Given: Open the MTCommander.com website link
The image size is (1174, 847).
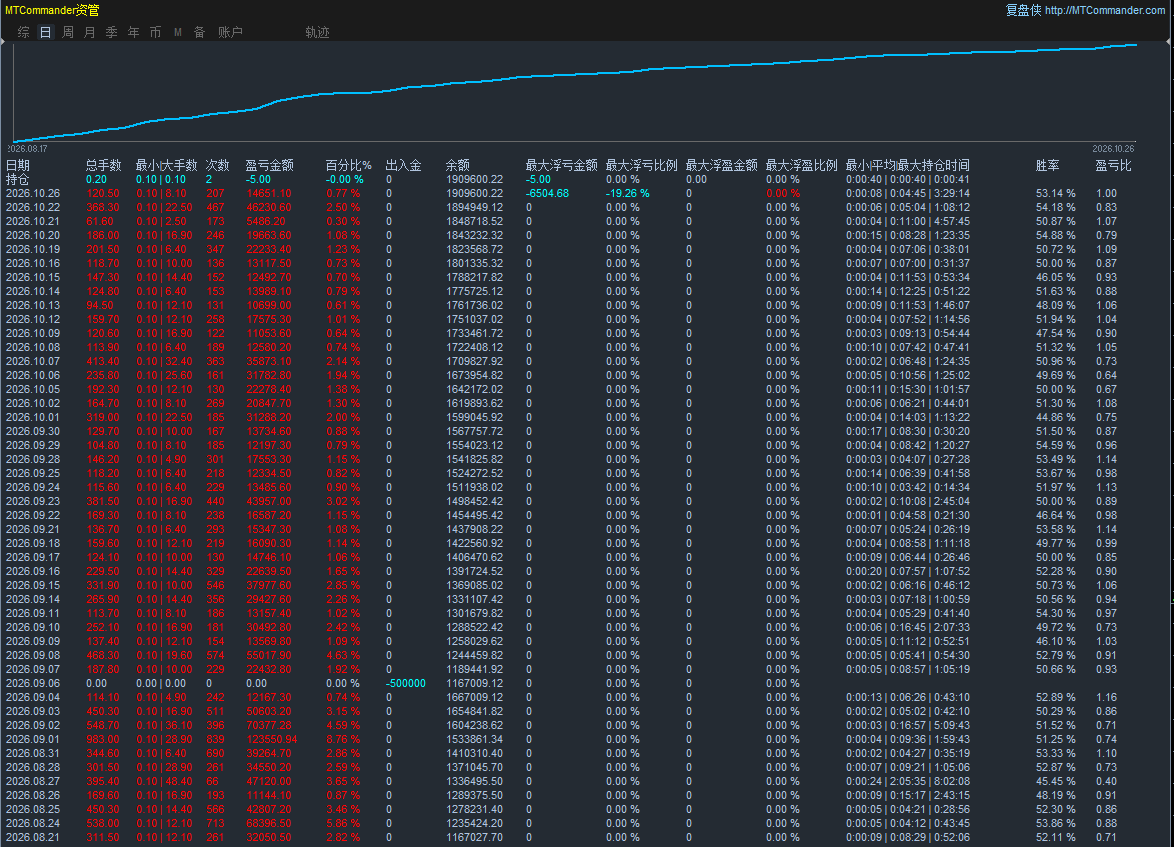Looking at the screenshot, I should (x=1104, y=10).
